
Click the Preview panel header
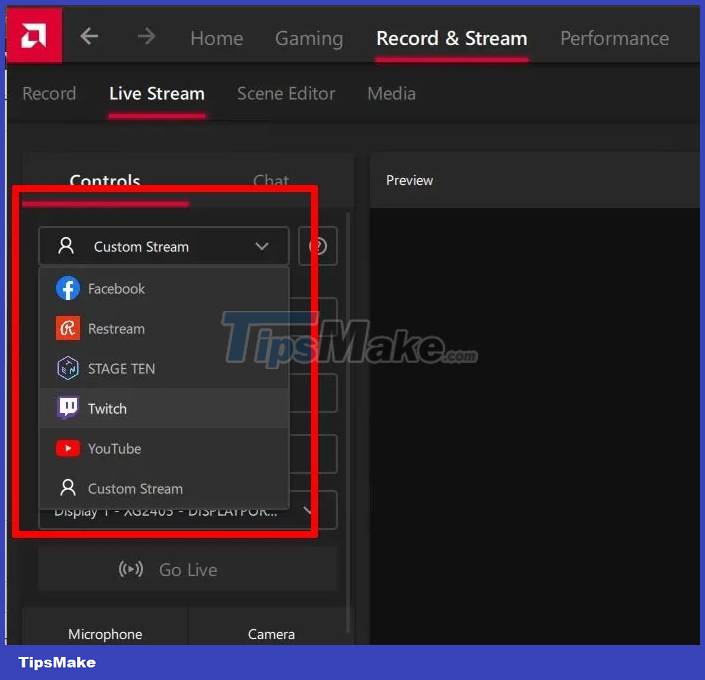(x=535, y=180)
